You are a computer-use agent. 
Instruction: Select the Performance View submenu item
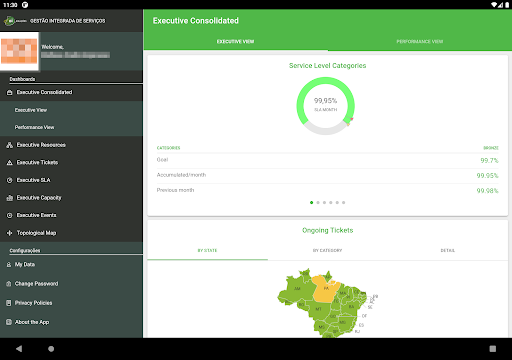[71, 127]
